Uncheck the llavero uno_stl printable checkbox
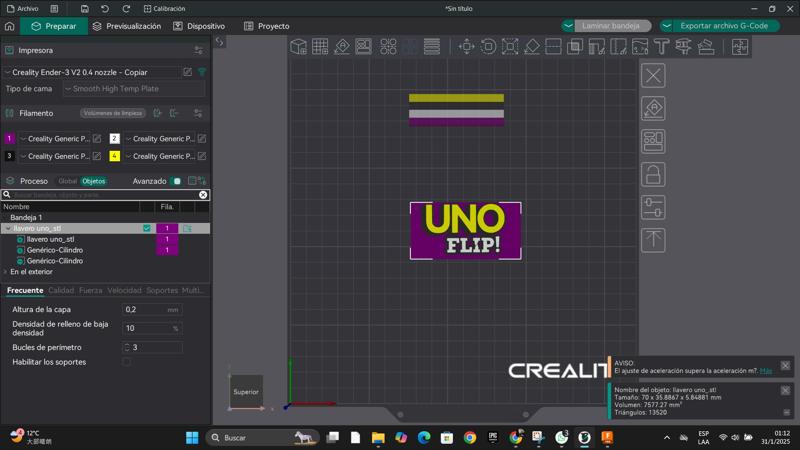This screenshot has height=450, width=800. pos(147,228)
